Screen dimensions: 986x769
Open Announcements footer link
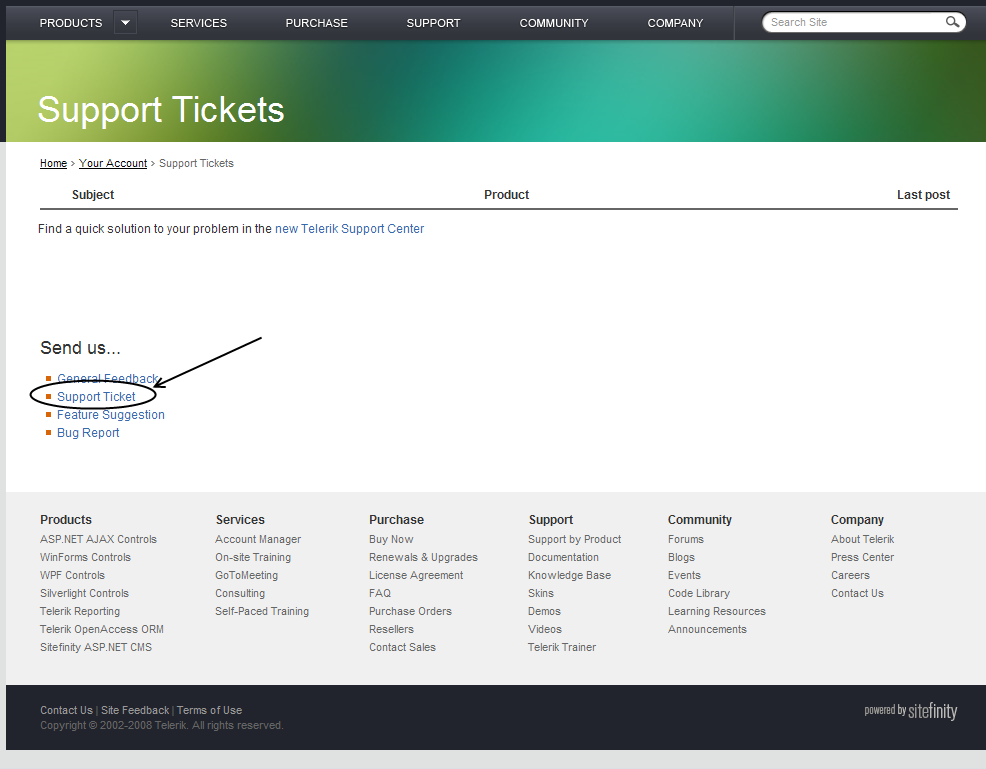point(707,629)
